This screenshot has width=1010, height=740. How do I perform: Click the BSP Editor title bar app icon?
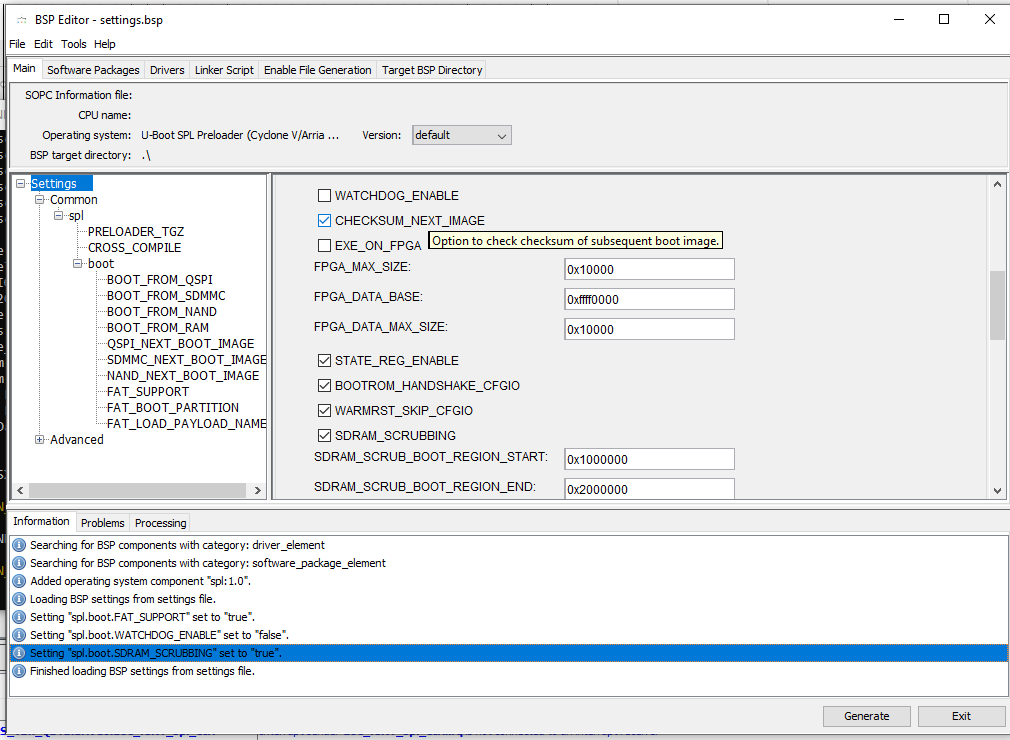[x=22, y=20]
